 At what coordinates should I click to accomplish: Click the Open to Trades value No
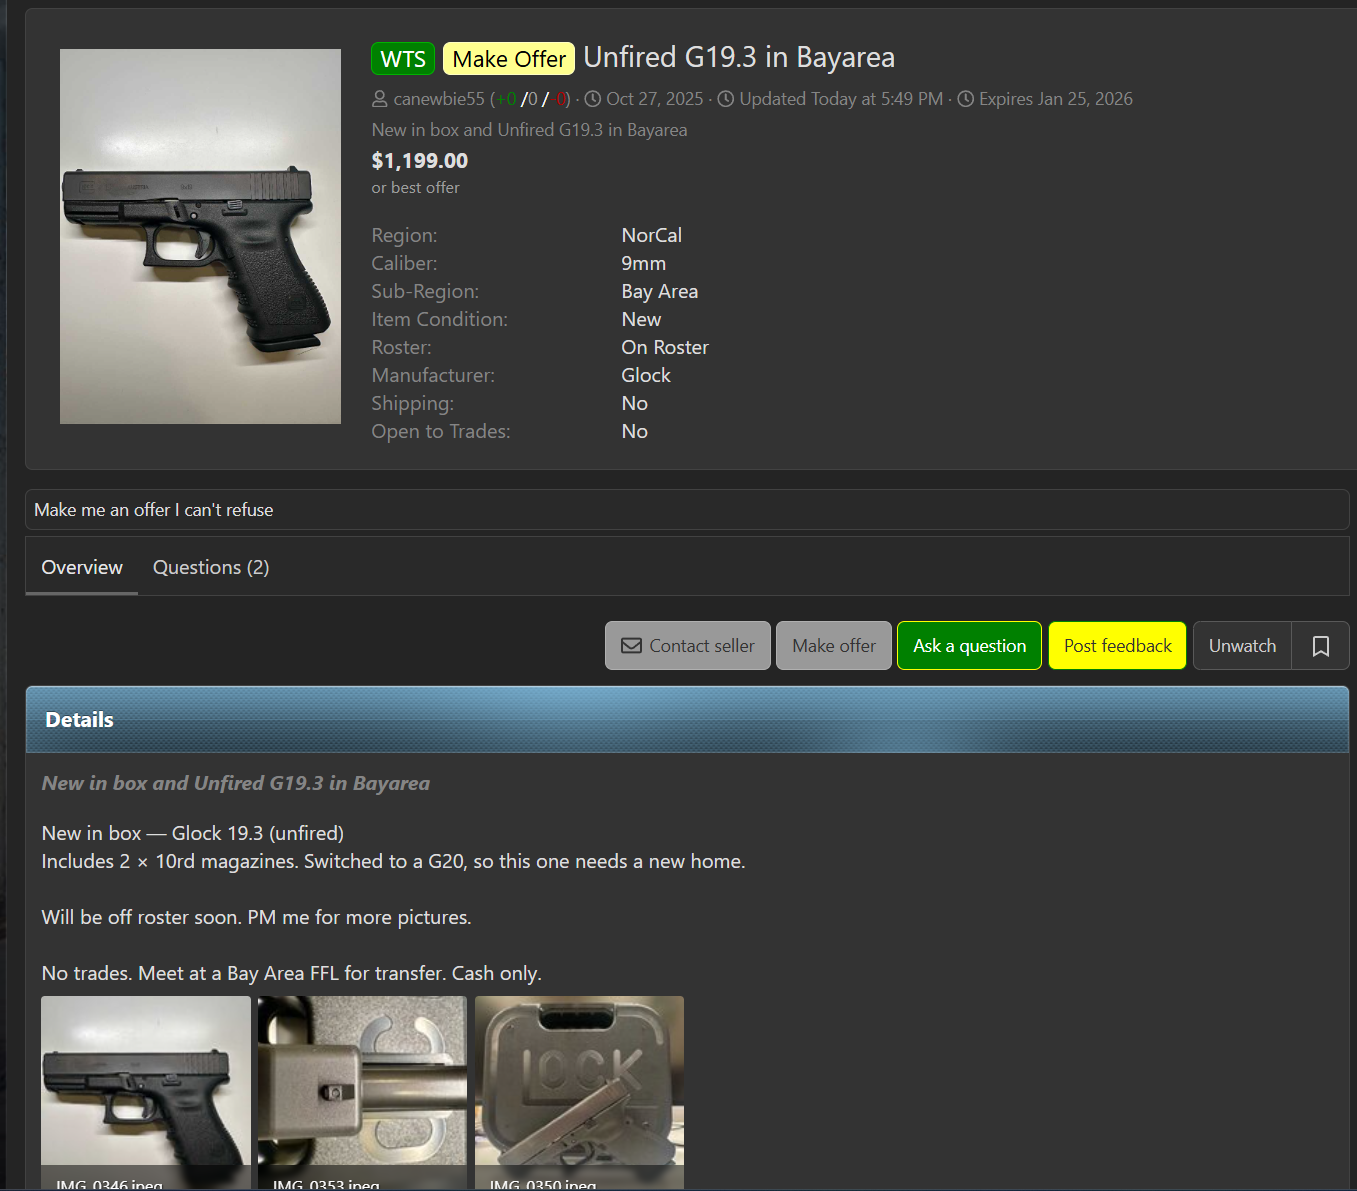pos(635,431)
